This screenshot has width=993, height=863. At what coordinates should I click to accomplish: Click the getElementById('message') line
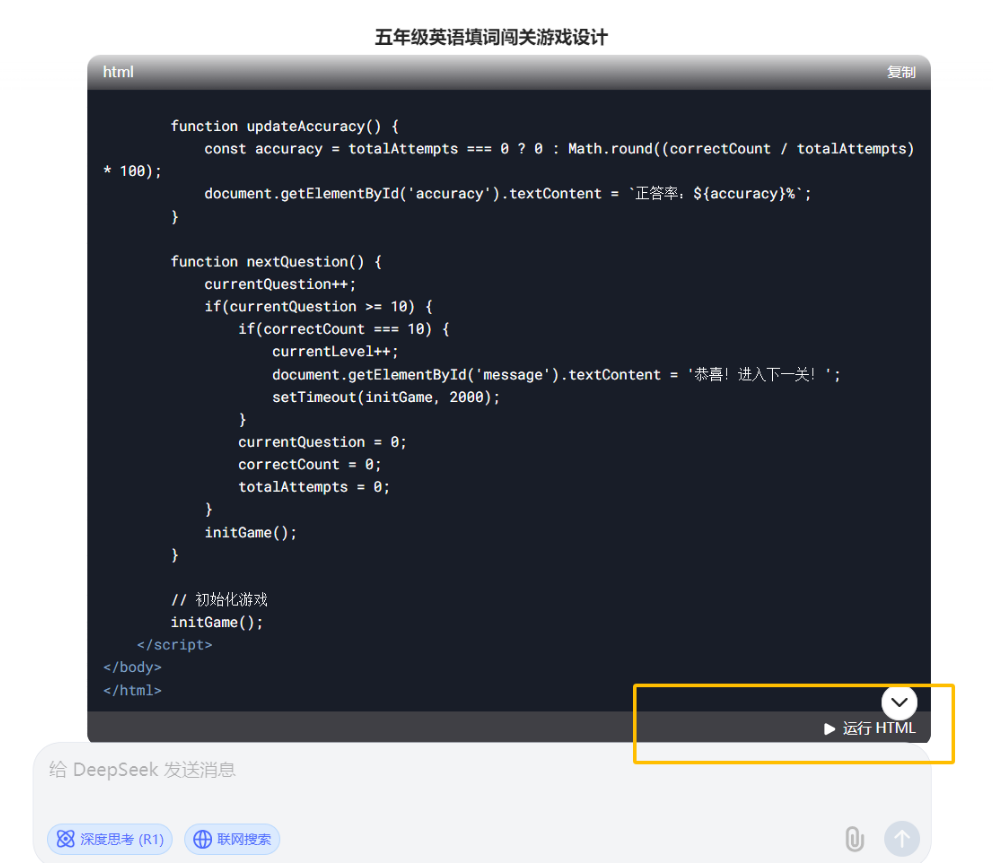(557, 375)
